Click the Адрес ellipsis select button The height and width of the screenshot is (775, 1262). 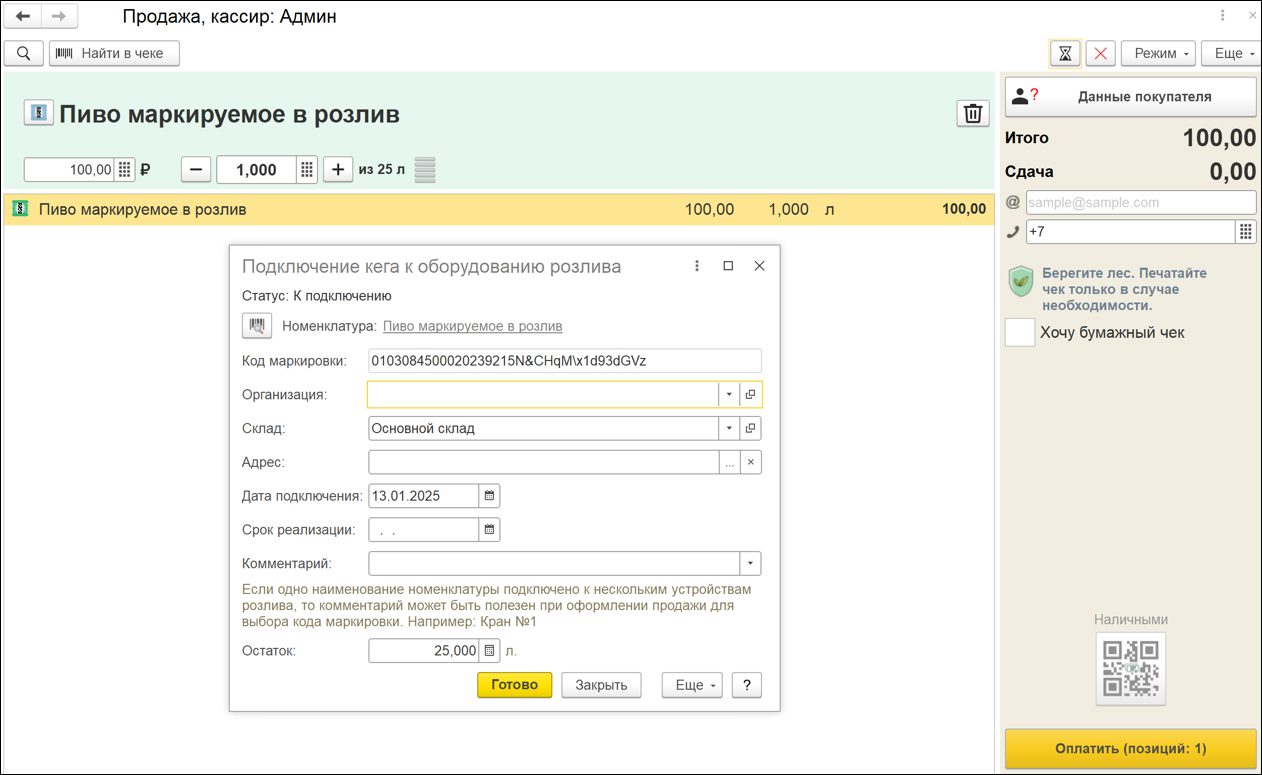click(x=730, y=462)
